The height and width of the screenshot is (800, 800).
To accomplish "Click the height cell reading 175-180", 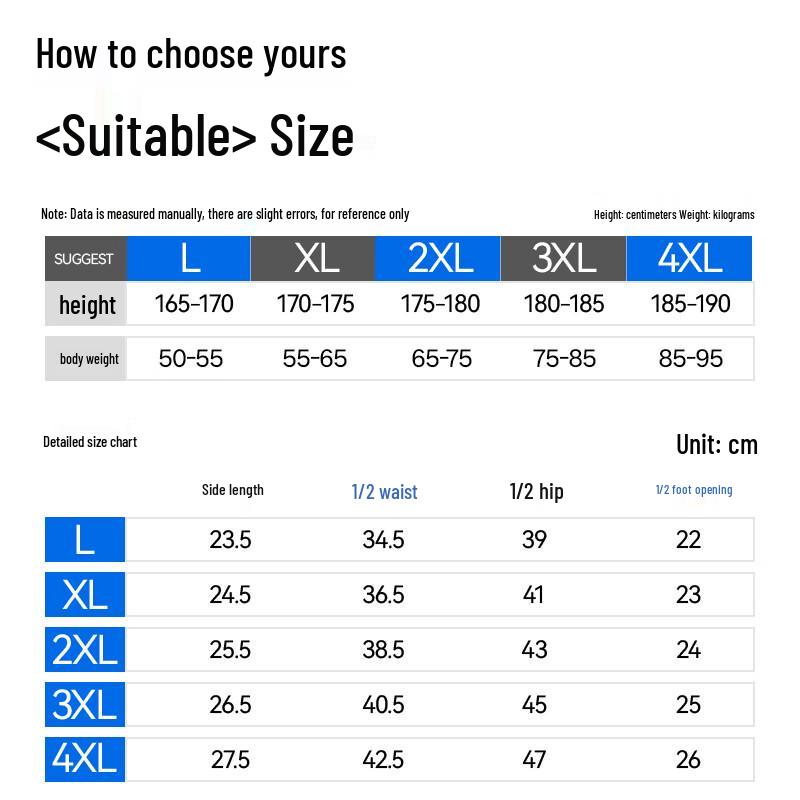I will click(x=440, y=304).
